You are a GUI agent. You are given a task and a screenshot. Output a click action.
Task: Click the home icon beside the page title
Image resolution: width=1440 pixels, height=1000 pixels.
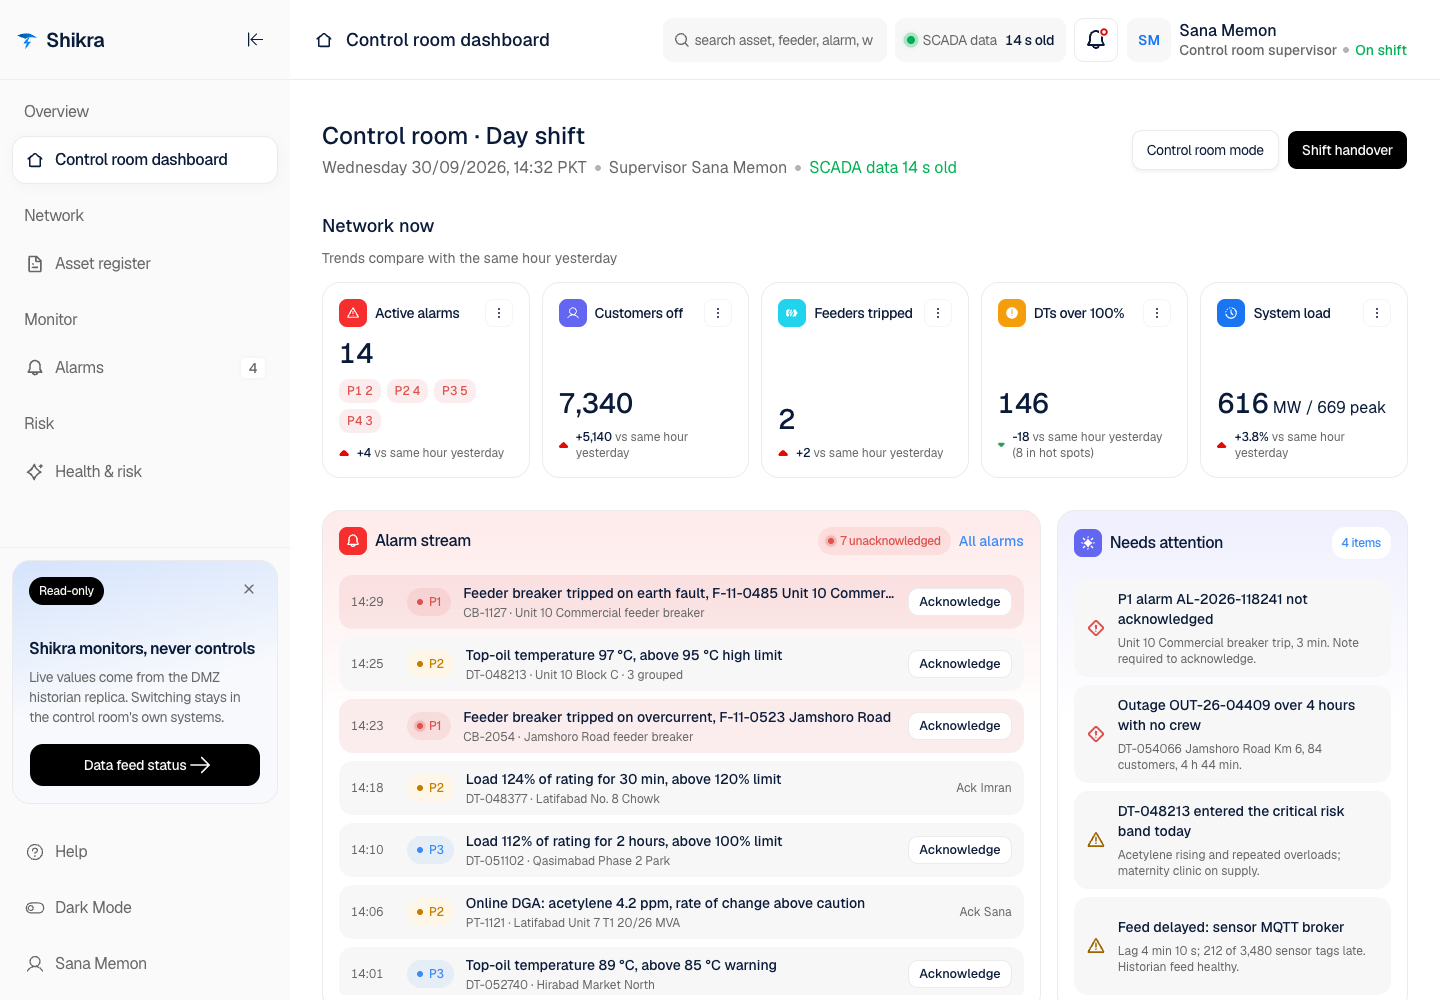[x=324, y=40]
